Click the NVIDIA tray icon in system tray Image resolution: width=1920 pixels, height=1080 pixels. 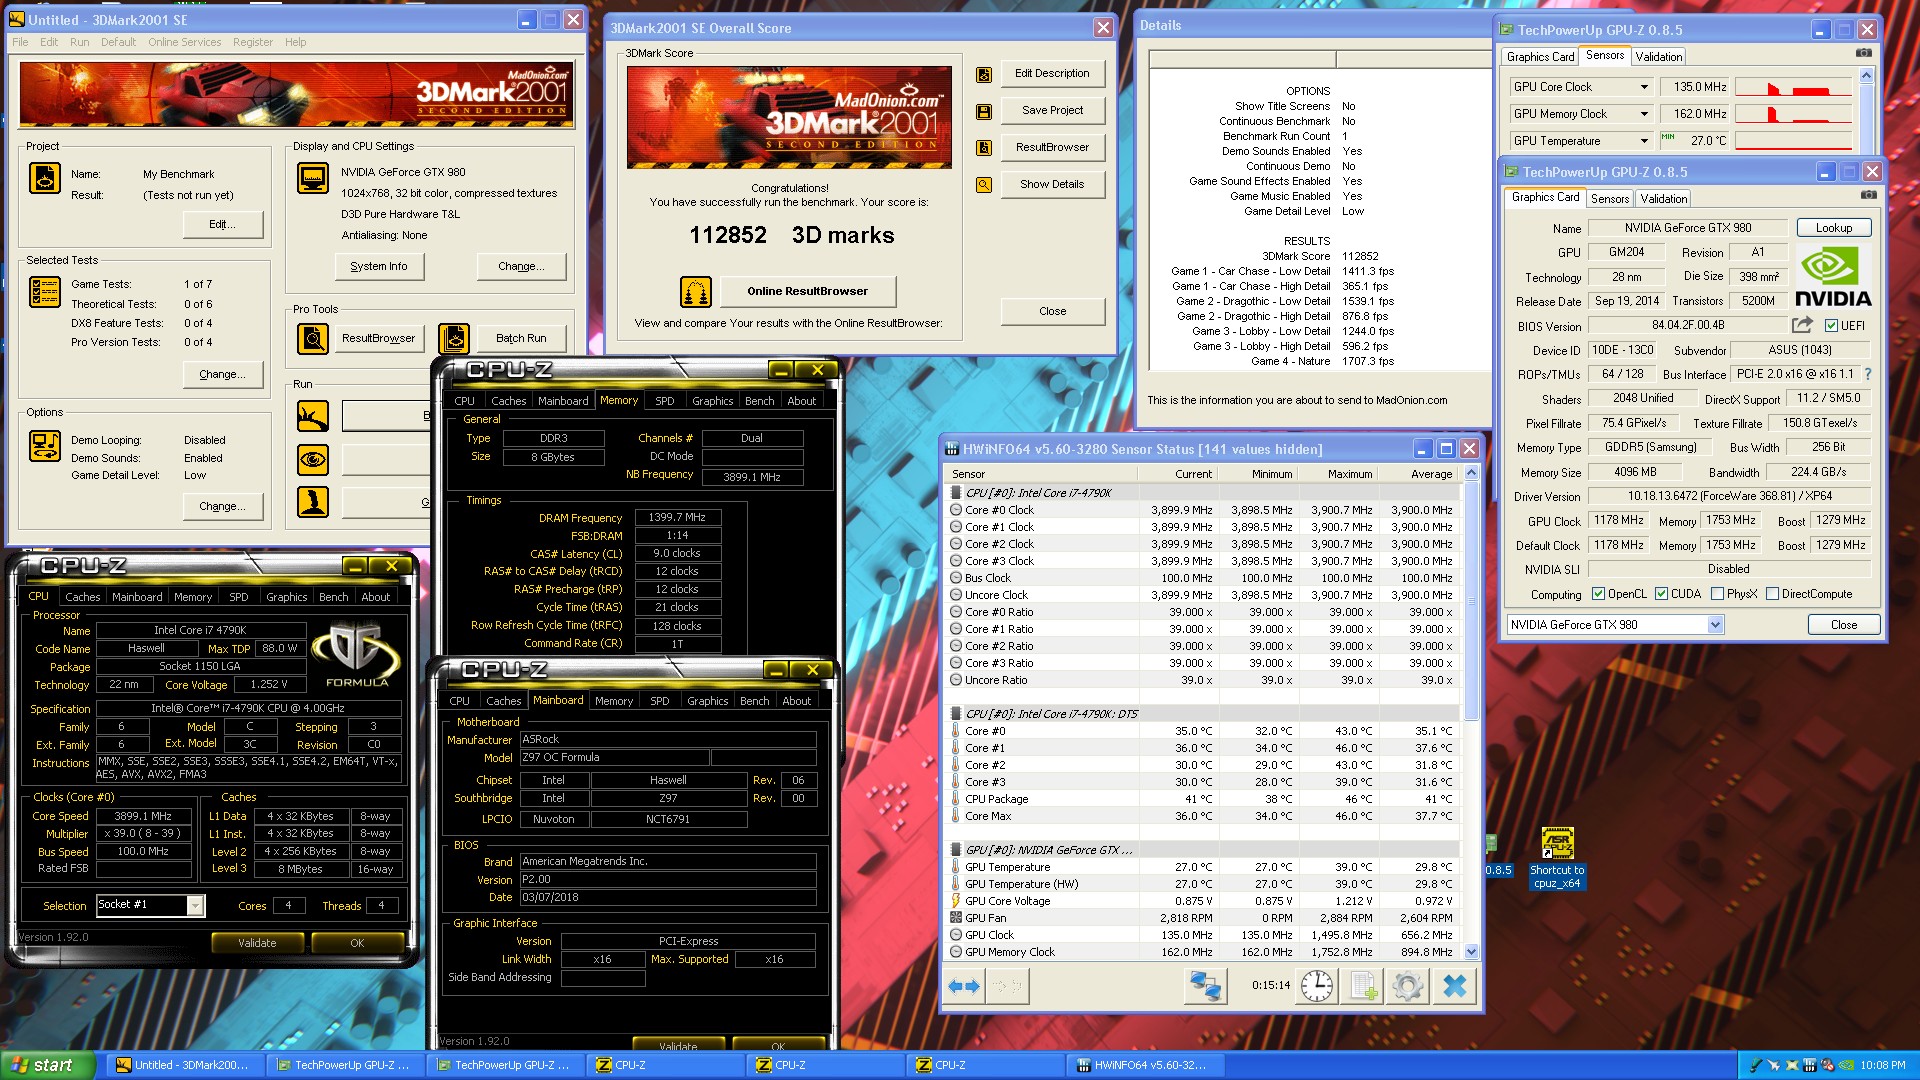point(1845,1066)
